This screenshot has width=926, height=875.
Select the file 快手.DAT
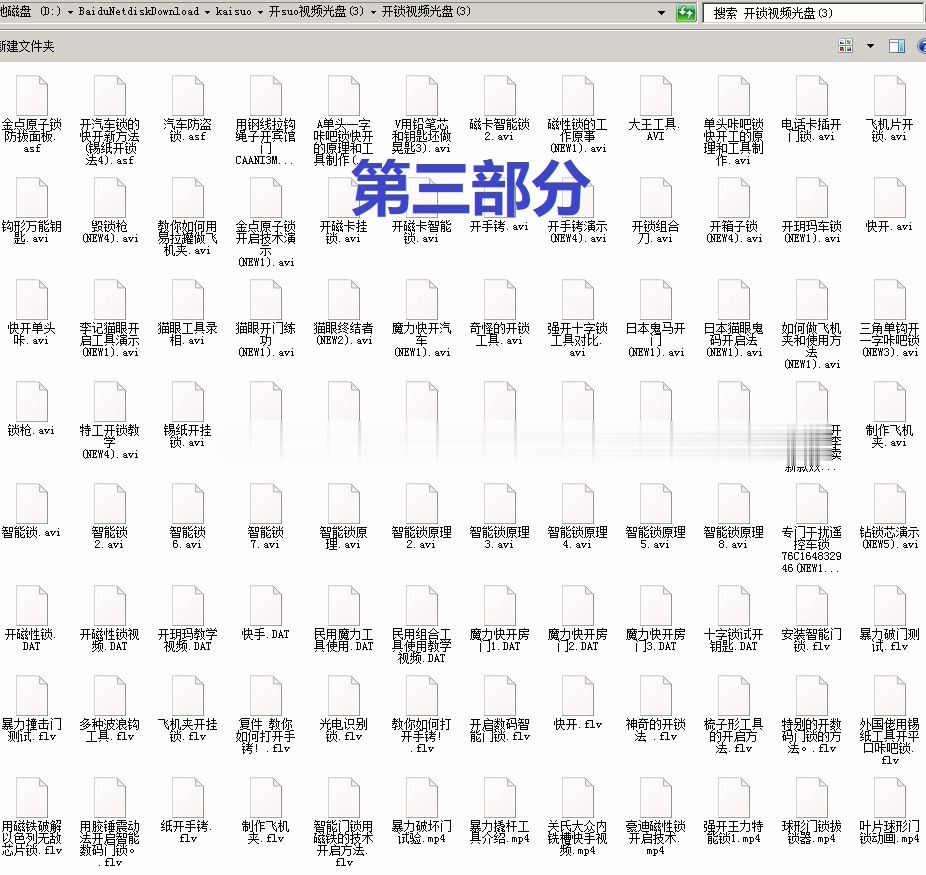pos(266,613)
